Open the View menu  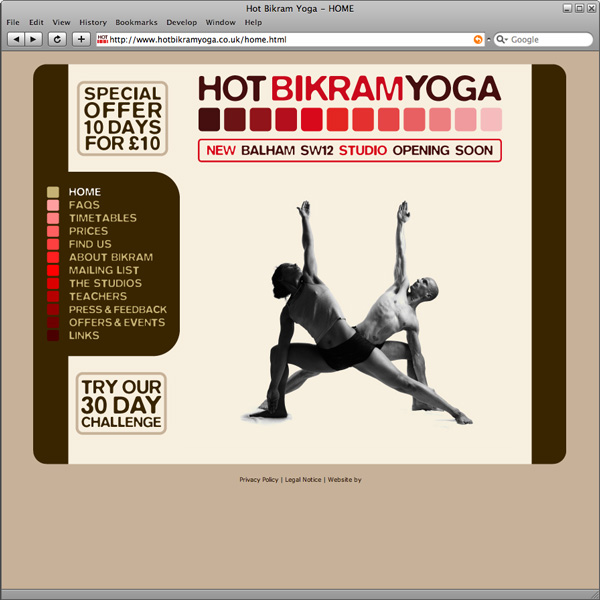click(61, 22)
